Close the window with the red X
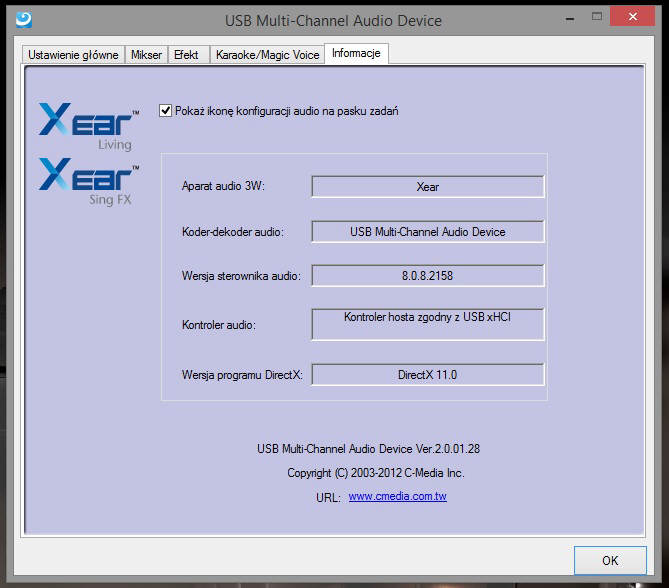The height and width of the screenshot is (588, 669). (x=632, y=17)
